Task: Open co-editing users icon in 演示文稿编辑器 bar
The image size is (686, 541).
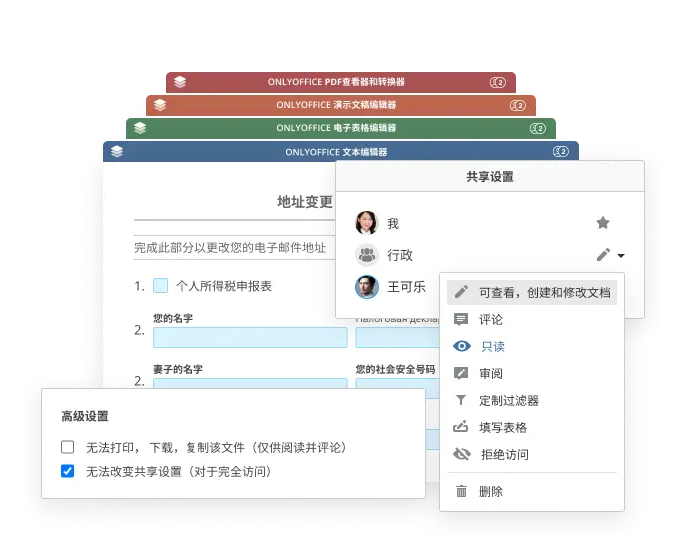Action: click(518, 105)
